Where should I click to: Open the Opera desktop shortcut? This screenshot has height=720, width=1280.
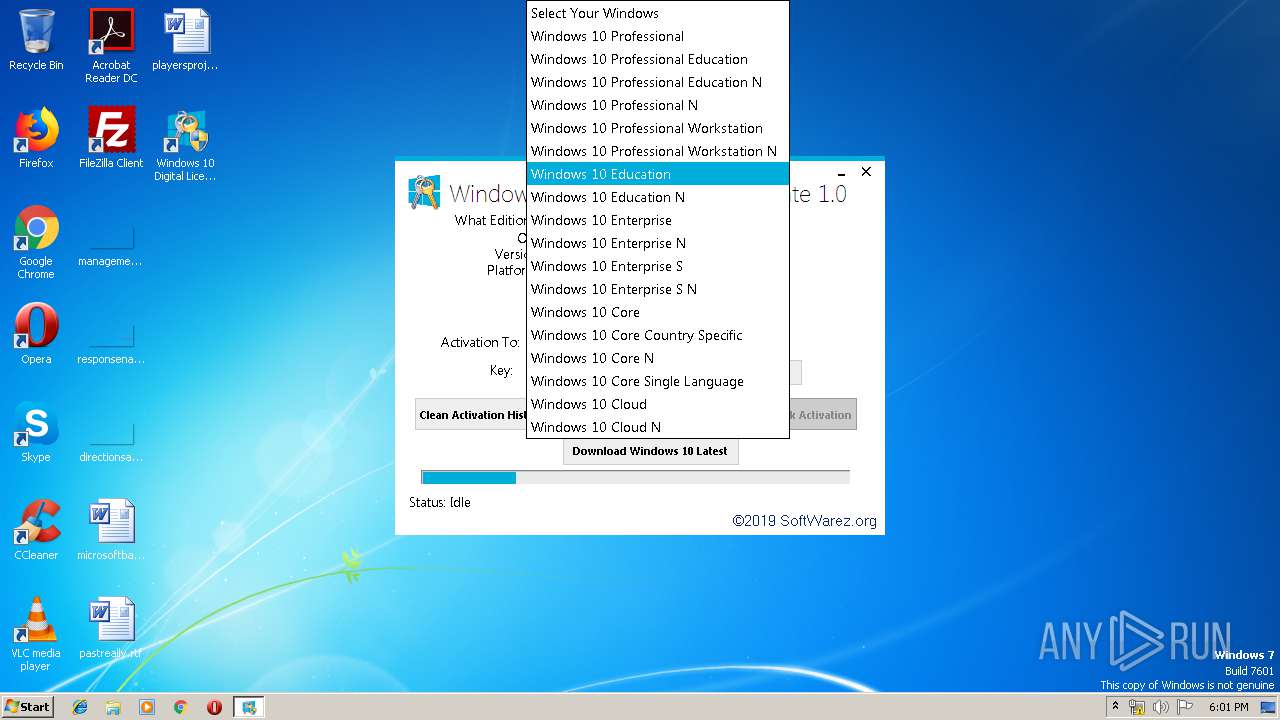(36, 333)
